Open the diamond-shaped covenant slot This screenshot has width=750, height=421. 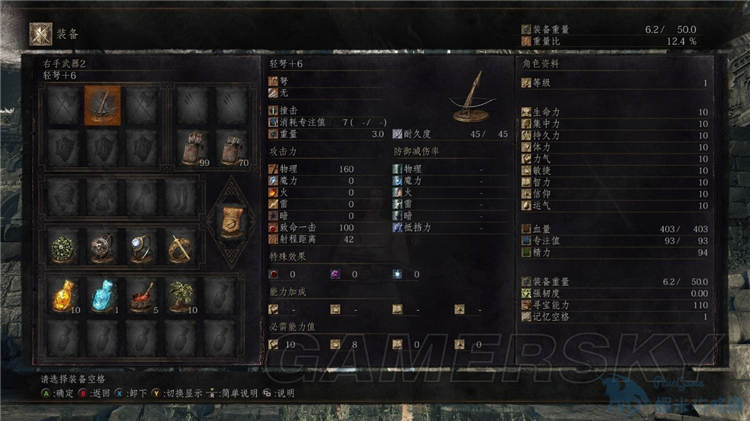point(232,222)
